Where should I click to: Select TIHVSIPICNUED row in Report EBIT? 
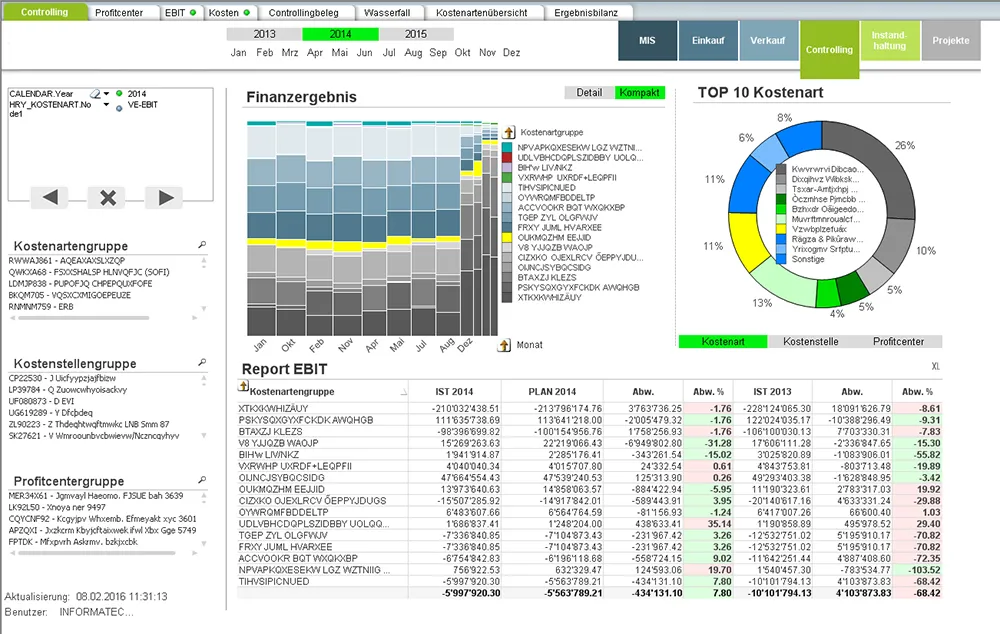click(x=589, y=582)
